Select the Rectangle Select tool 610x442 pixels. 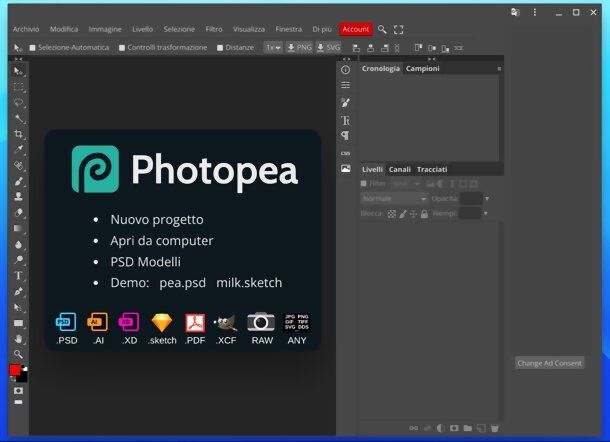(18, 87)
